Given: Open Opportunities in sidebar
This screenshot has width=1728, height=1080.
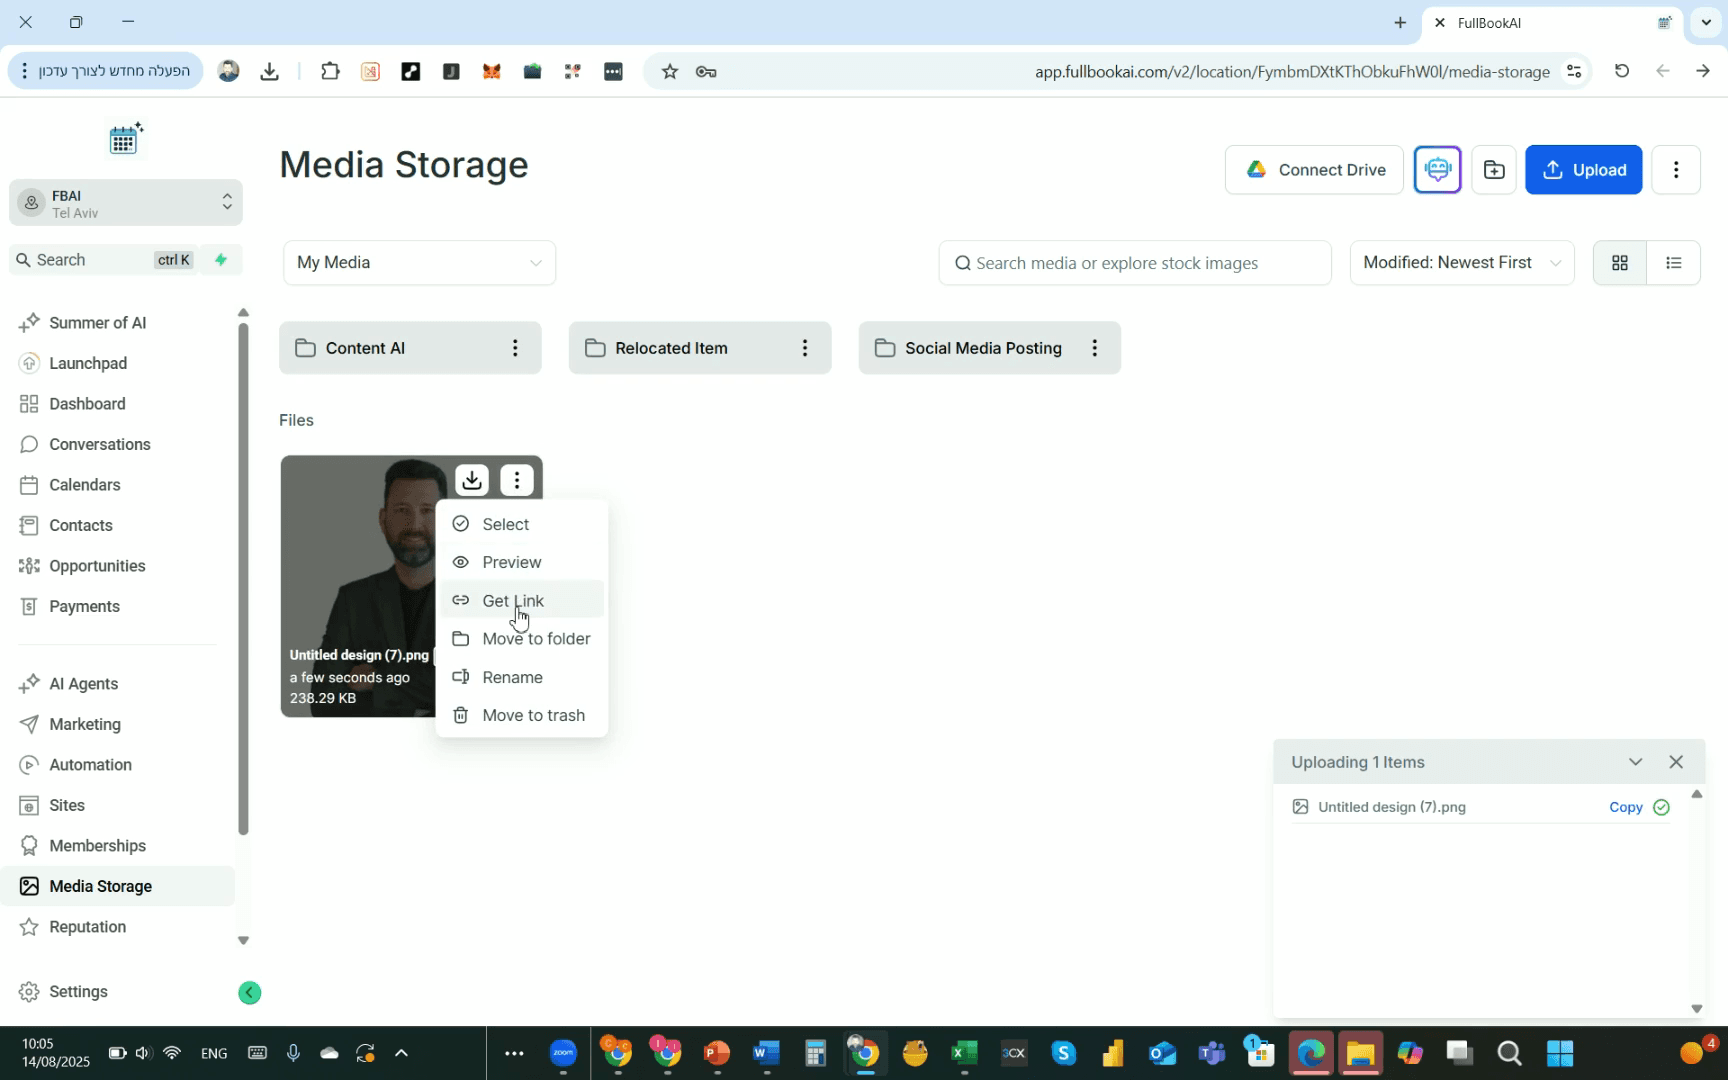Looking at the screenshot, I should 97,566.
